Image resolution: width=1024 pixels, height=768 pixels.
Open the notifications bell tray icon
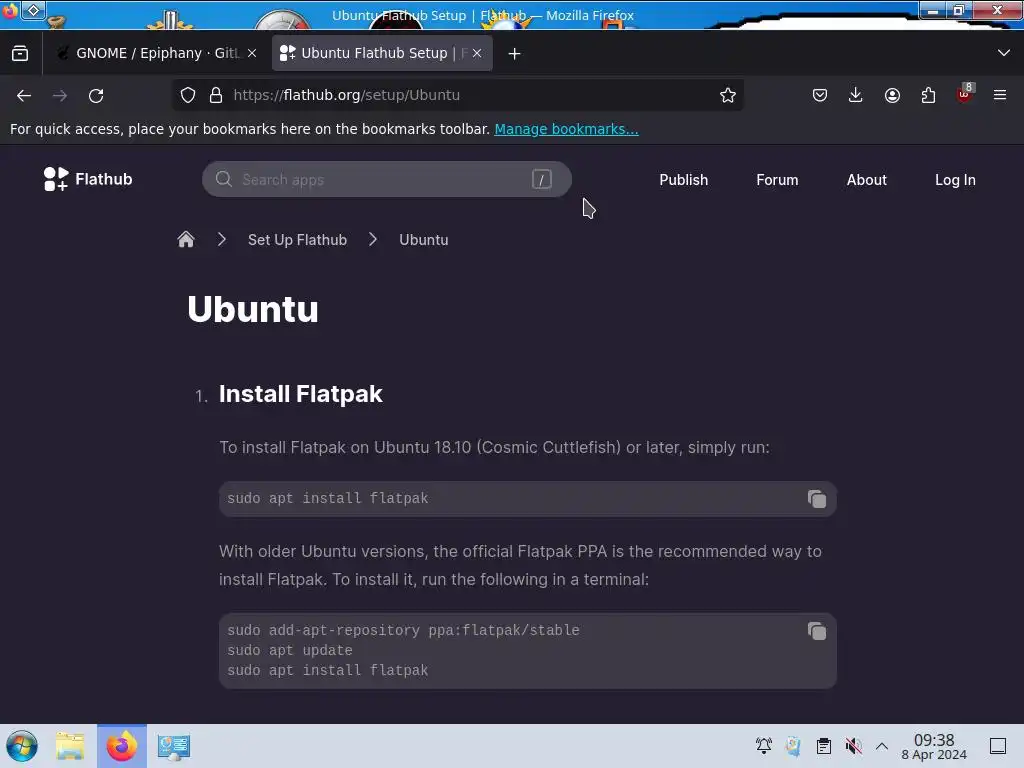point(763,746)
